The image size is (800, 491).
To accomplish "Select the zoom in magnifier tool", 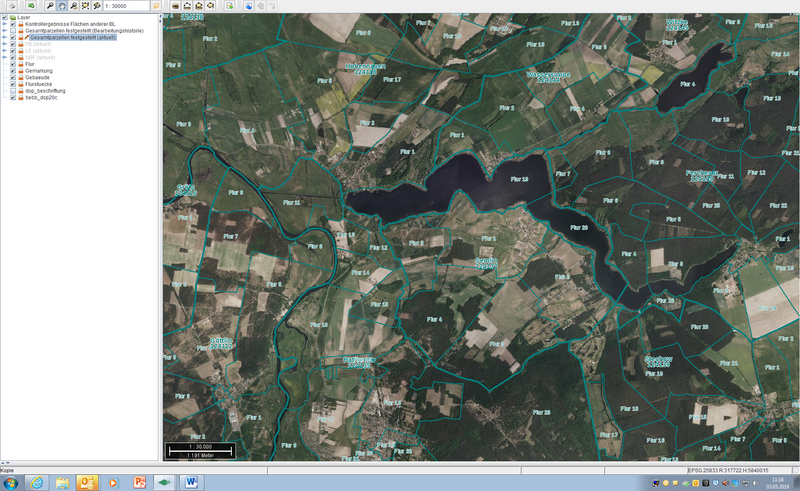I will click(x=49, y=6).
